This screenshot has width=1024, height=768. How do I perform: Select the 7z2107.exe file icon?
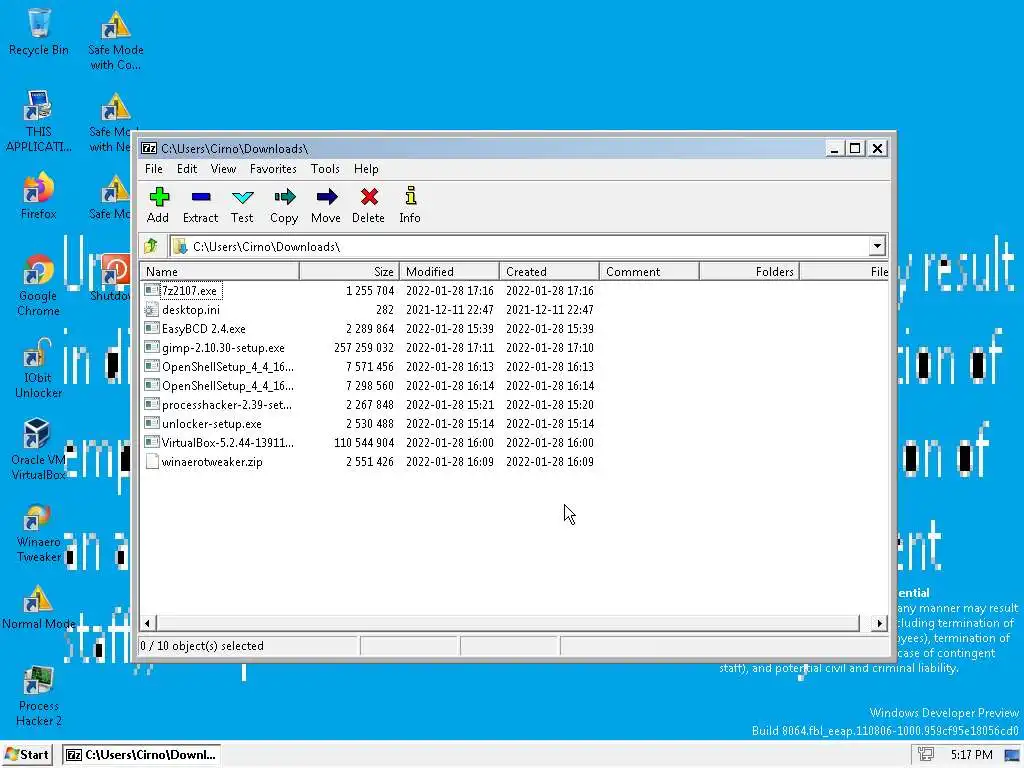click(152, 290)
